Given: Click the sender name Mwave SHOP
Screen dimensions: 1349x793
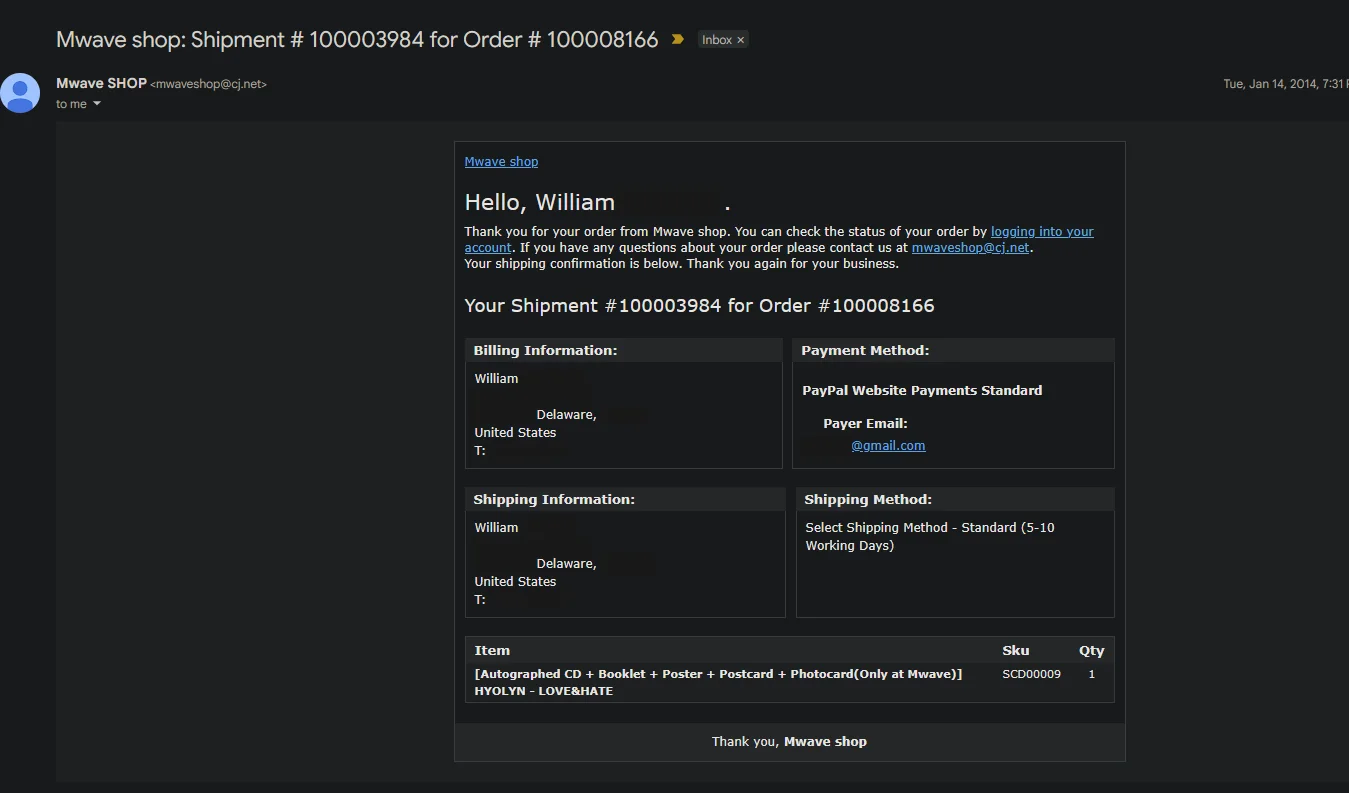Looking at the screenshot, I should pyautogui.click(x=101, y=83).
